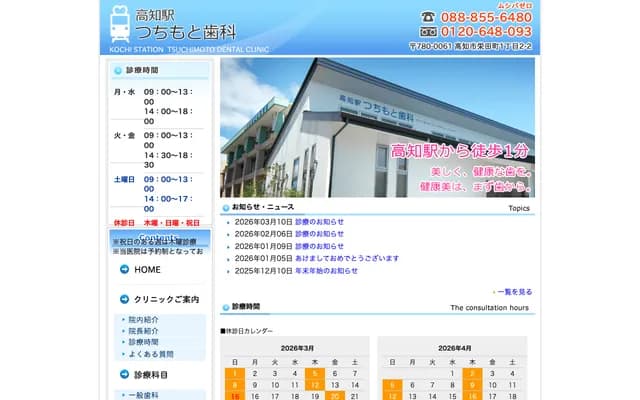640x400 pixels.
Task: Open the 診療科目 menu section
Action: pos(151,375)
